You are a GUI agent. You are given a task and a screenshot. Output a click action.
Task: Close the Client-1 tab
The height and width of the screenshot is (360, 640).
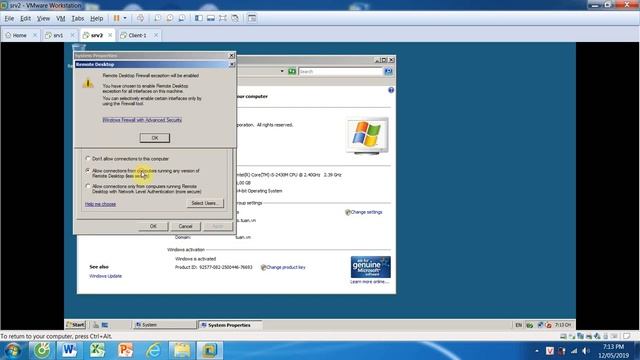click(156, 35)
